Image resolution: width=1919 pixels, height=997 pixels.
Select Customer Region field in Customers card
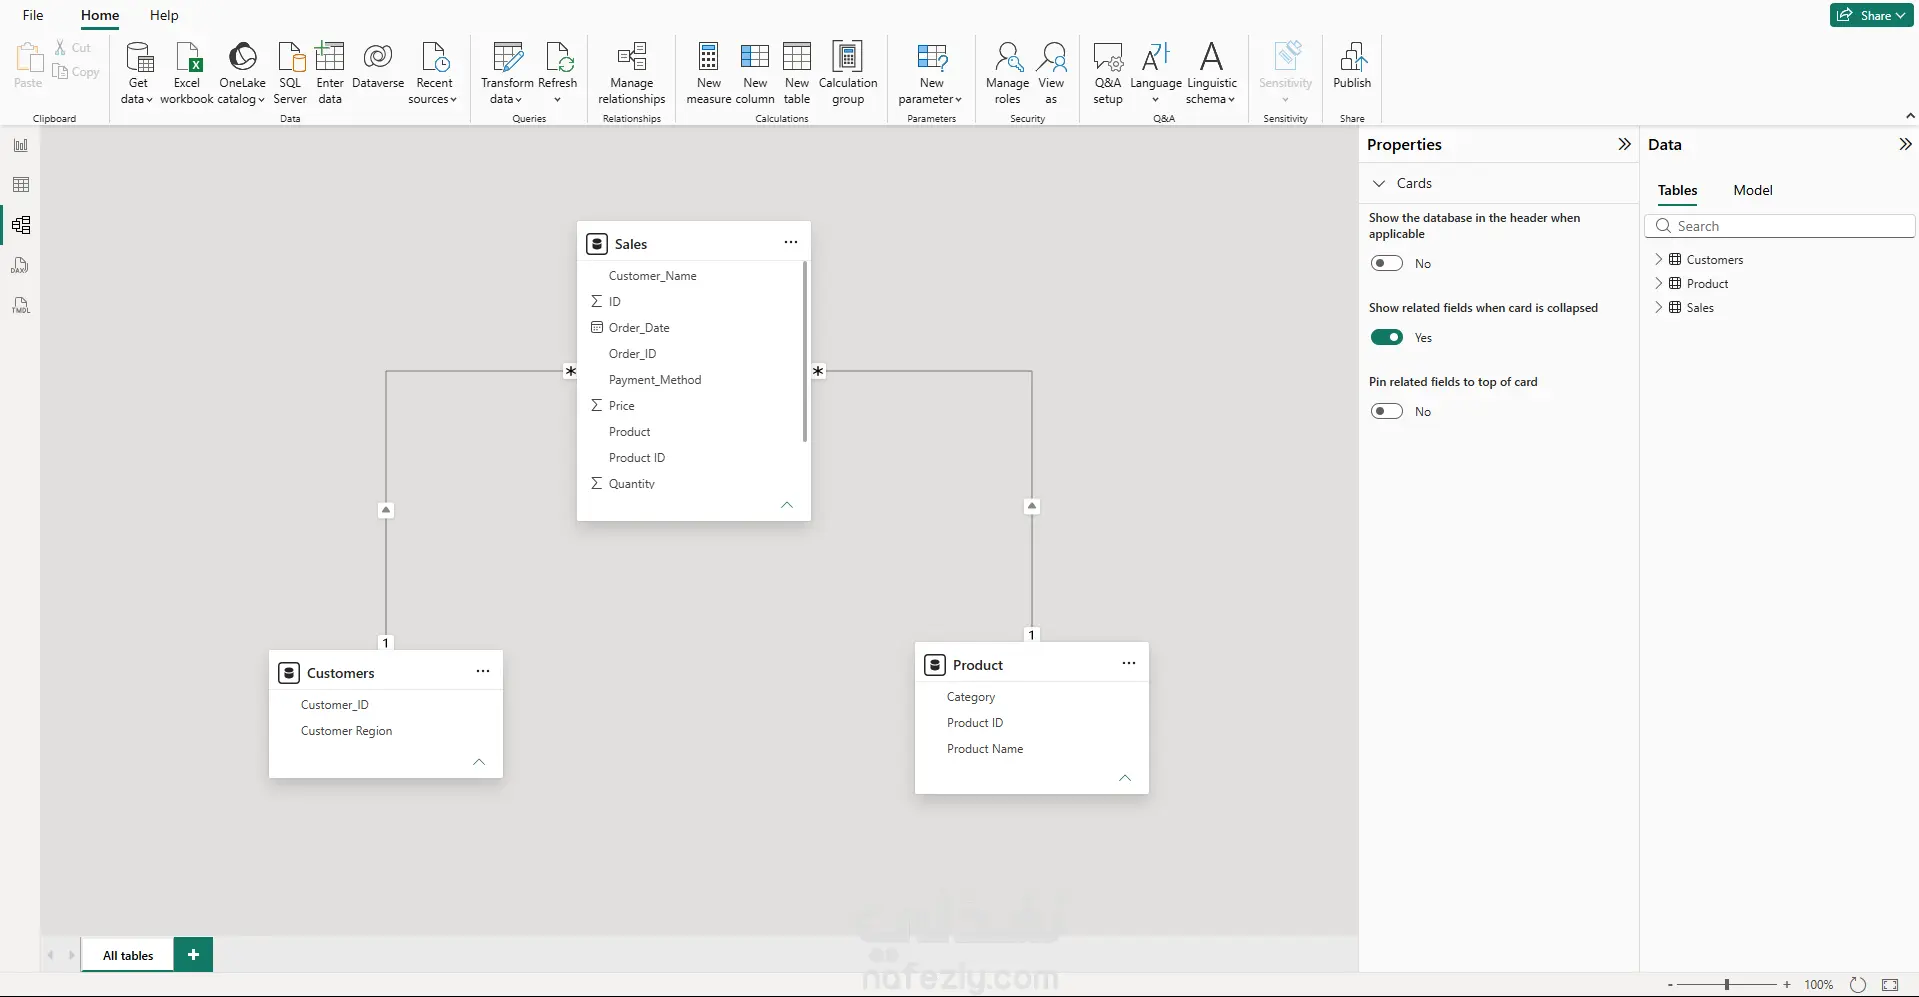pos(346,731)
